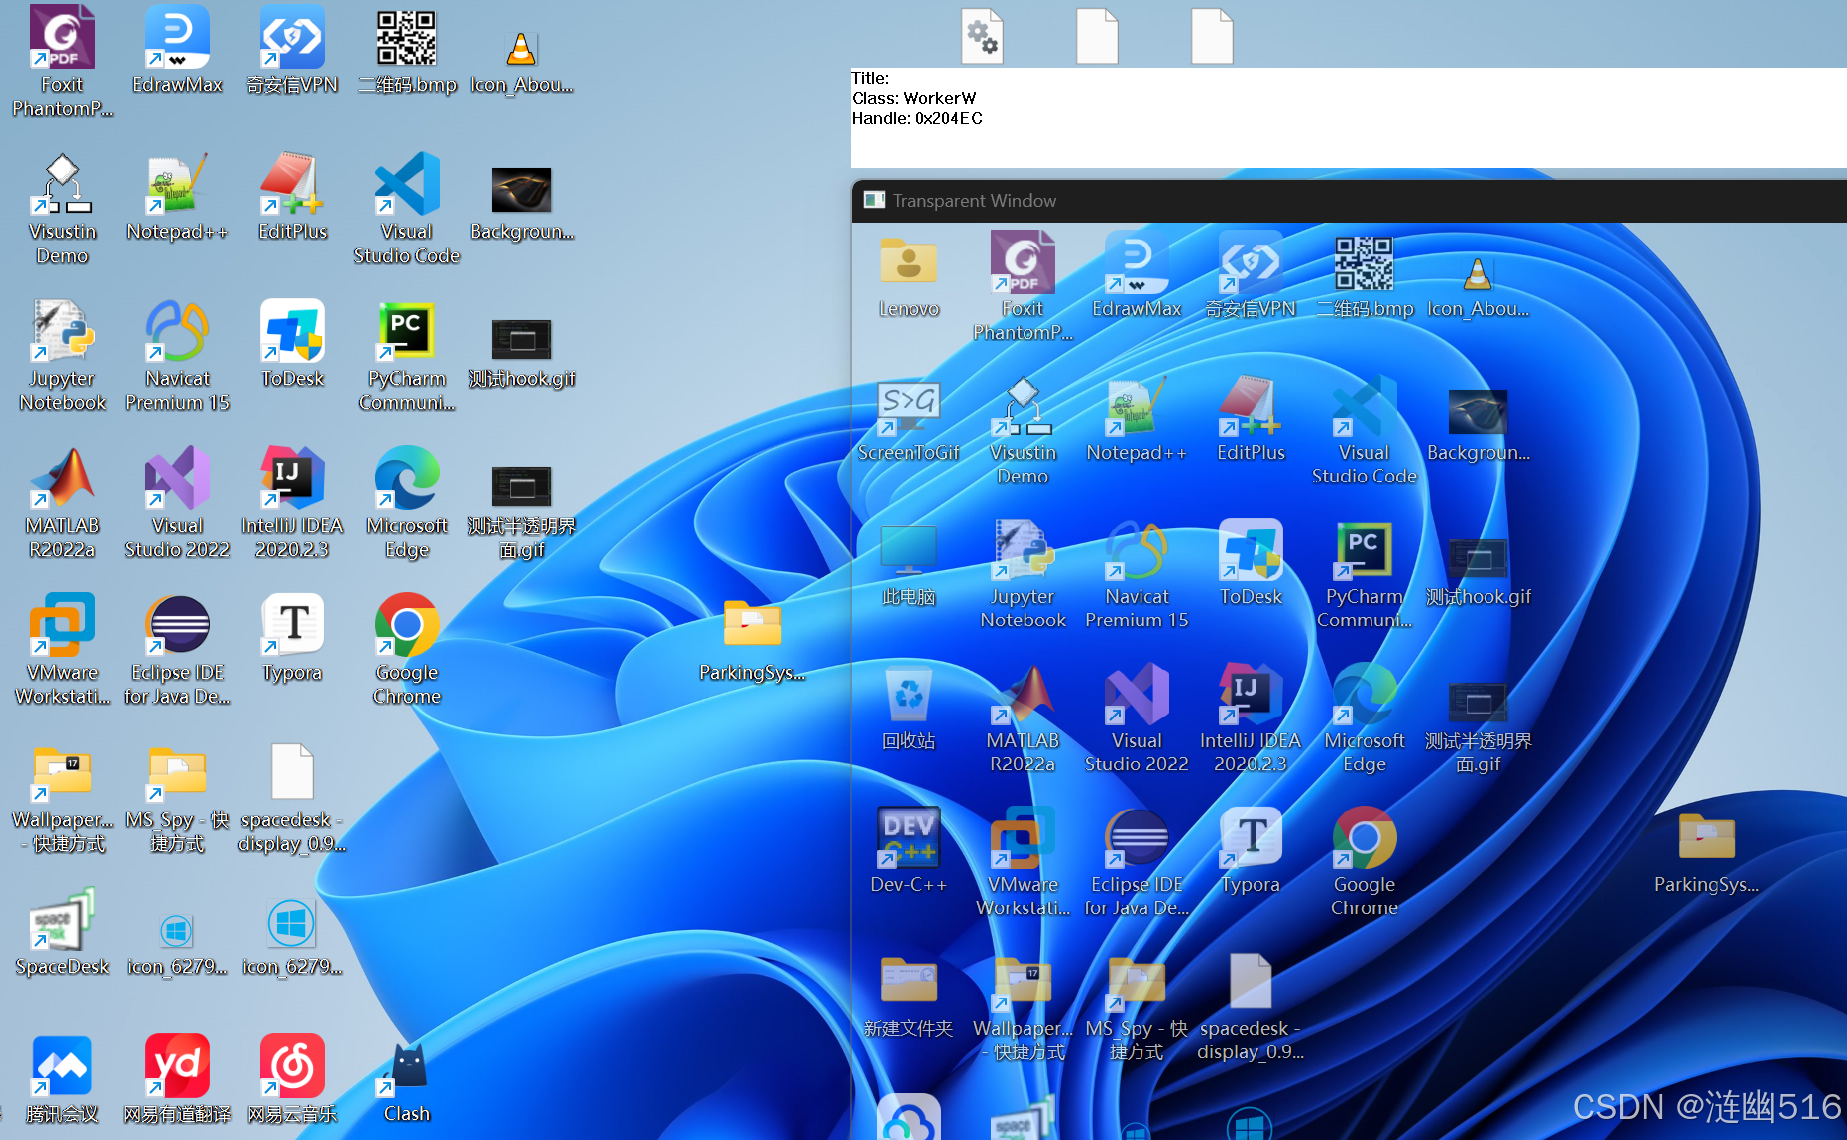
Task: Open the EdrawMax shortcut on the left desktop
Action: 177,50
